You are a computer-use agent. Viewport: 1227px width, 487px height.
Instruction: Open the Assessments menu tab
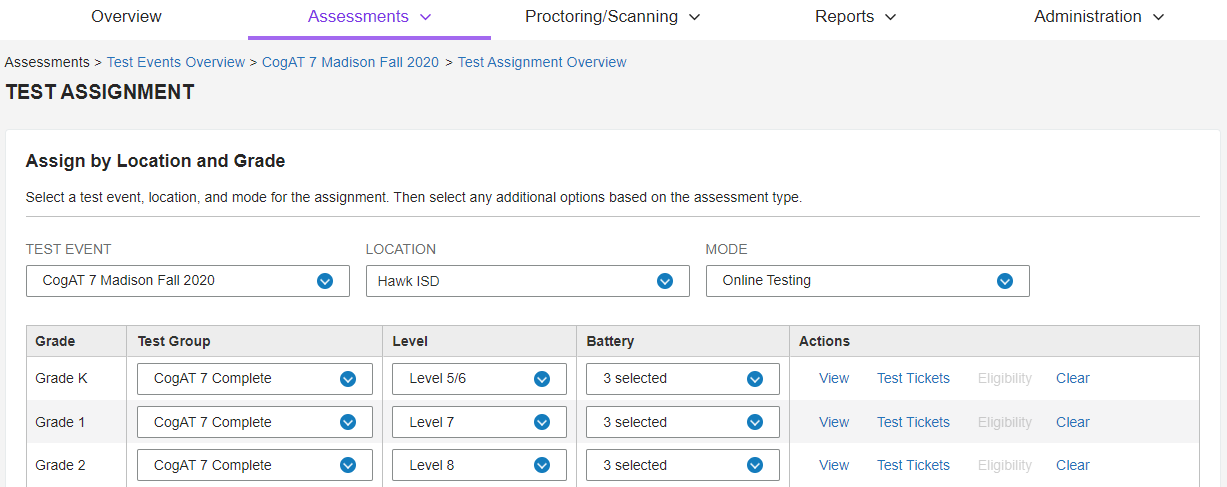click(369, 17)
